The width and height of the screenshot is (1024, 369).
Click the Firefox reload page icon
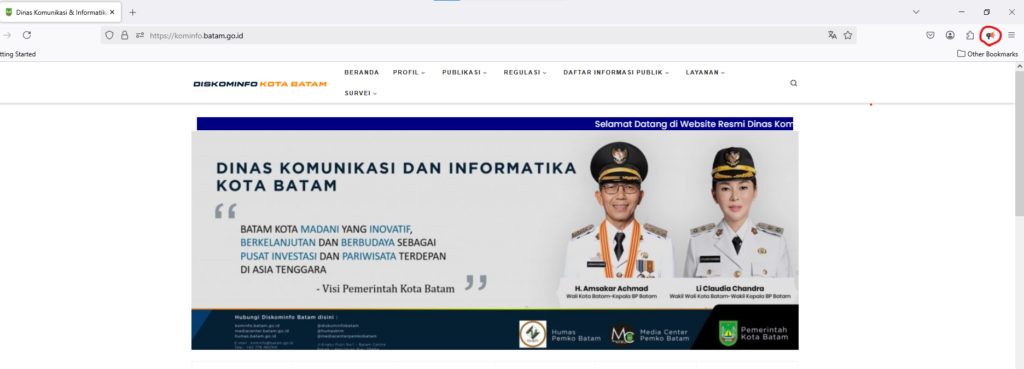click(x=27, y=35)
